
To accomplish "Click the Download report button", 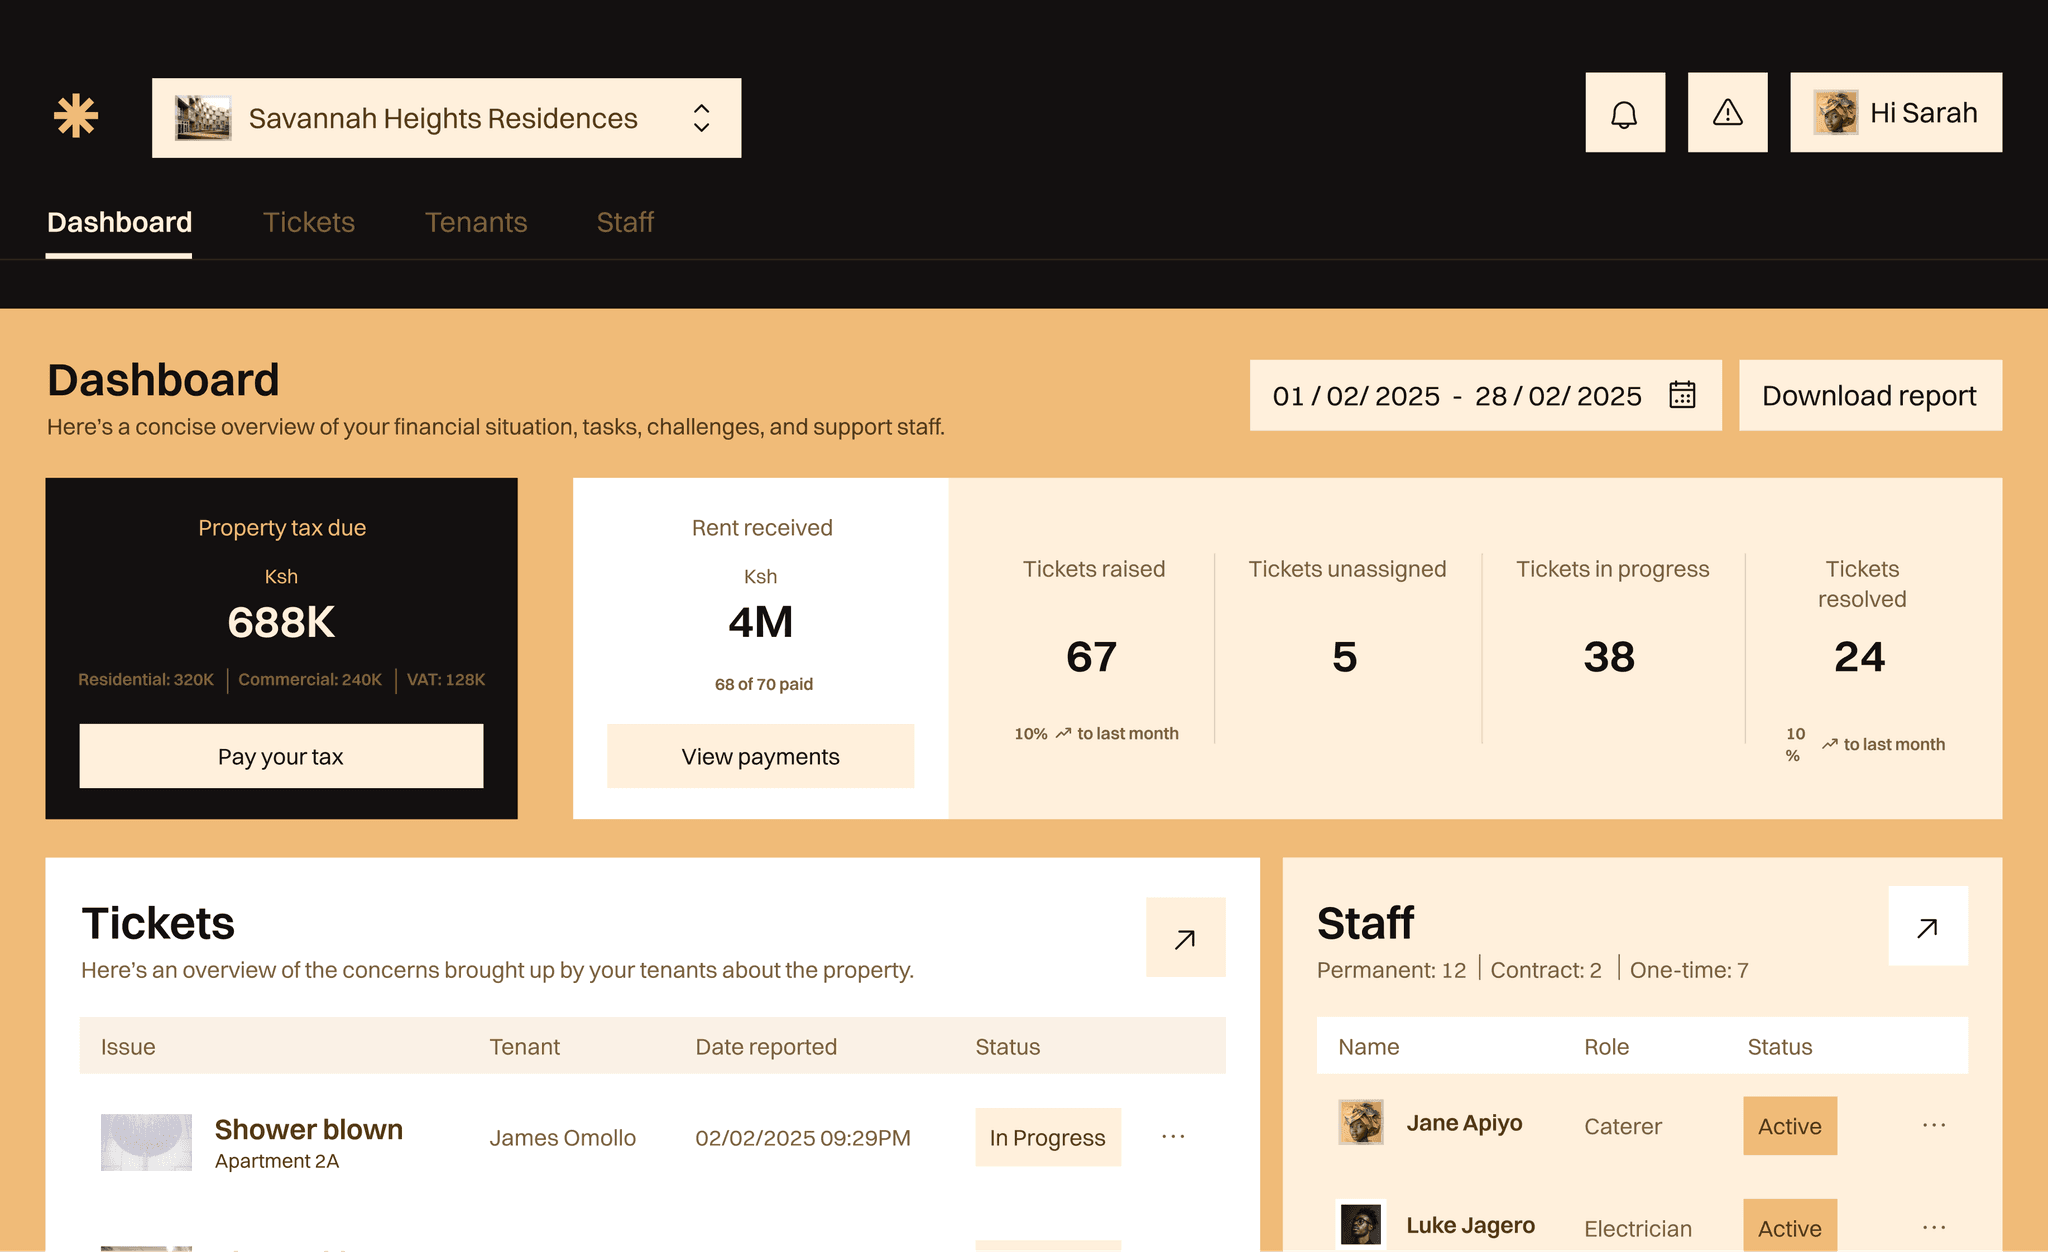I will click(1869, 396).
